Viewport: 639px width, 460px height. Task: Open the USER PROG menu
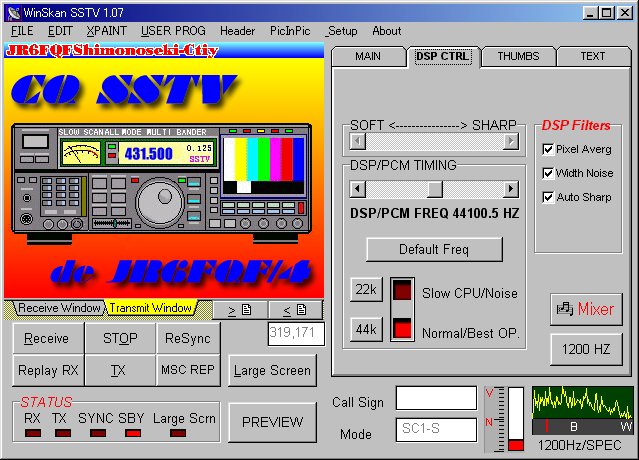tap(173, 31)
